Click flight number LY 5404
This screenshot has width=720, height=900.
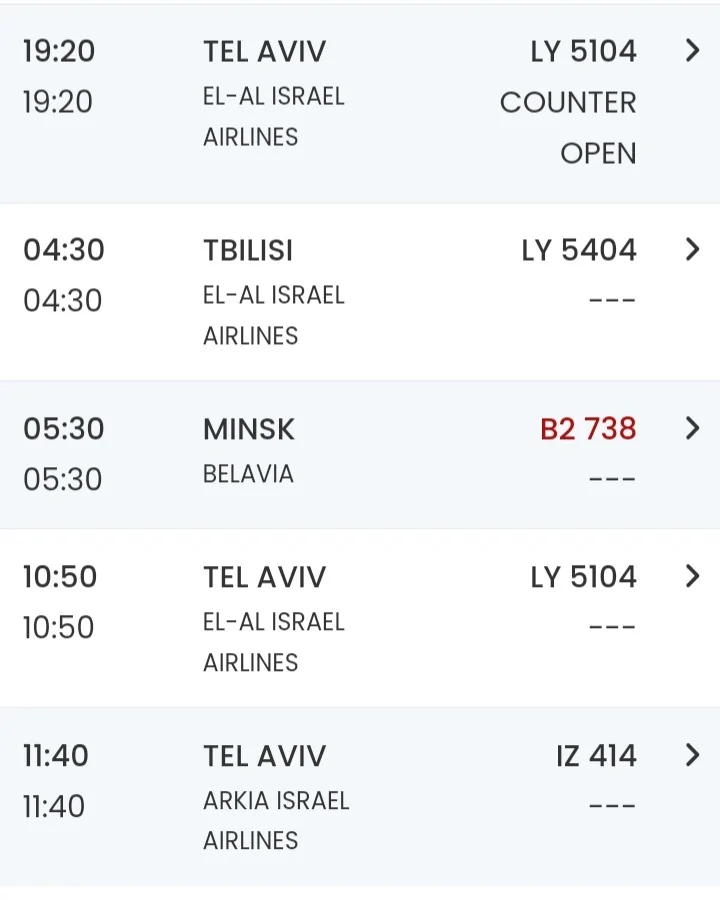point(578,250)
